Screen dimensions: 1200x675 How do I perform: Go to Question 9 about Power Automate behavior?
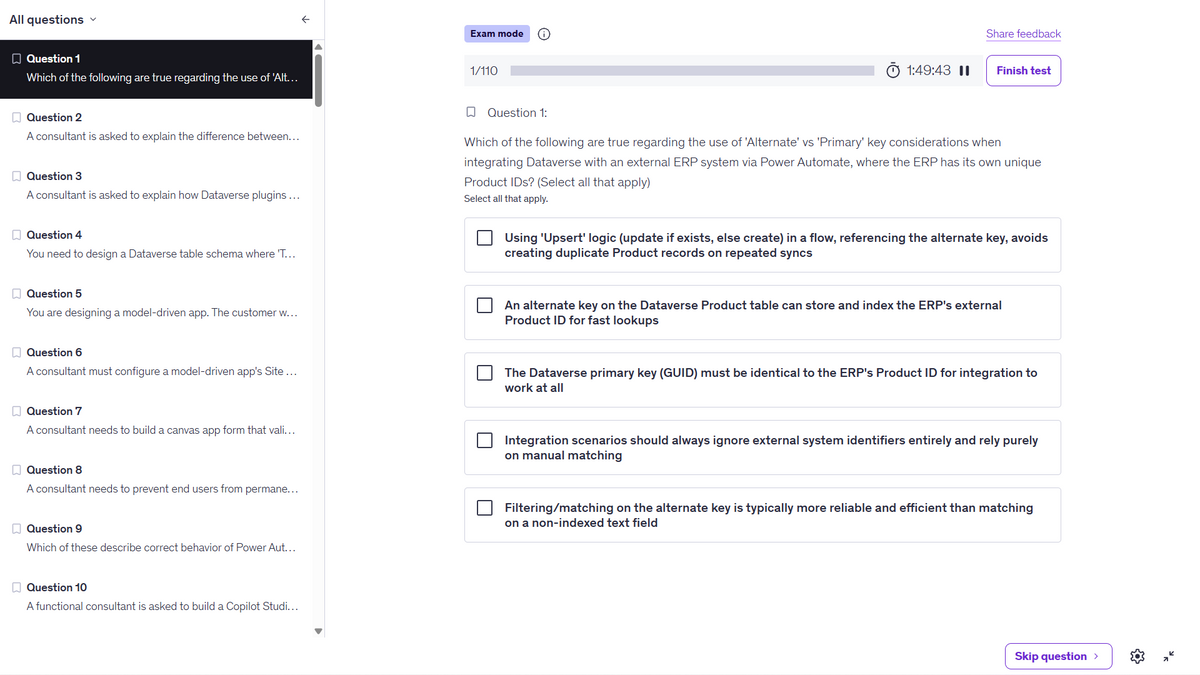[156, 538]
